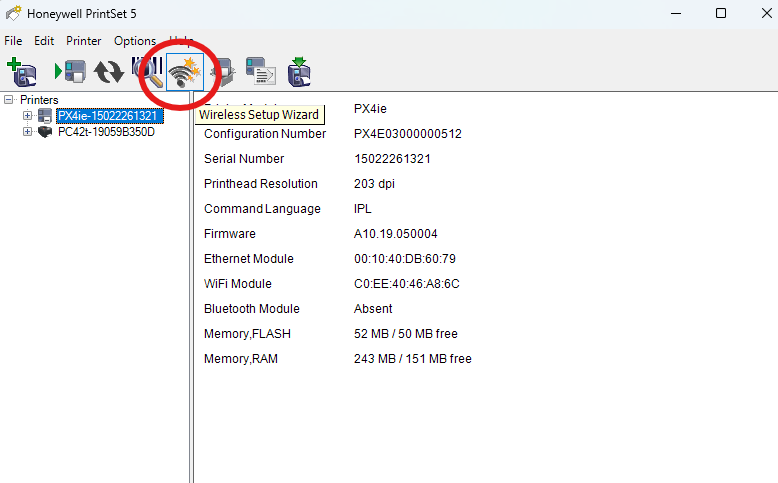Minimize the PrintSet window

(x=676, y=13)
